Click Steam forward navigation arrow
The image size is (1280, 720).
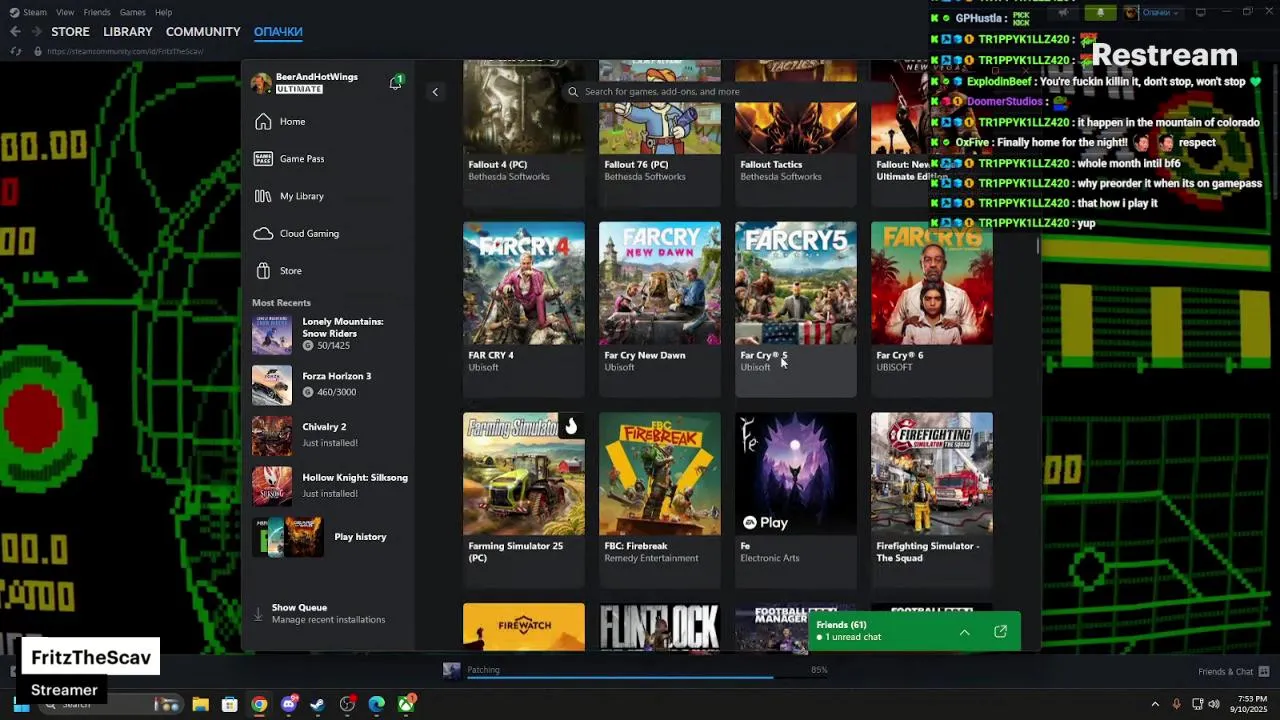point(35,32)
